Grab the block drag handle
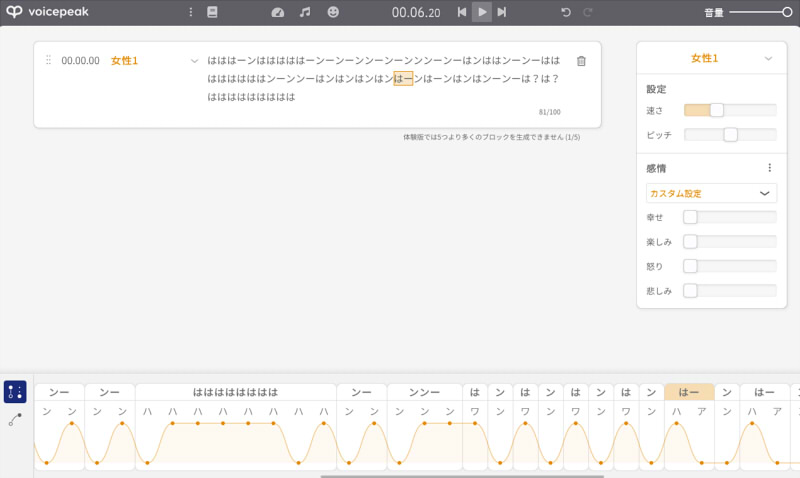The height and width of the screenshot is (478, 800). click(48, 60)
